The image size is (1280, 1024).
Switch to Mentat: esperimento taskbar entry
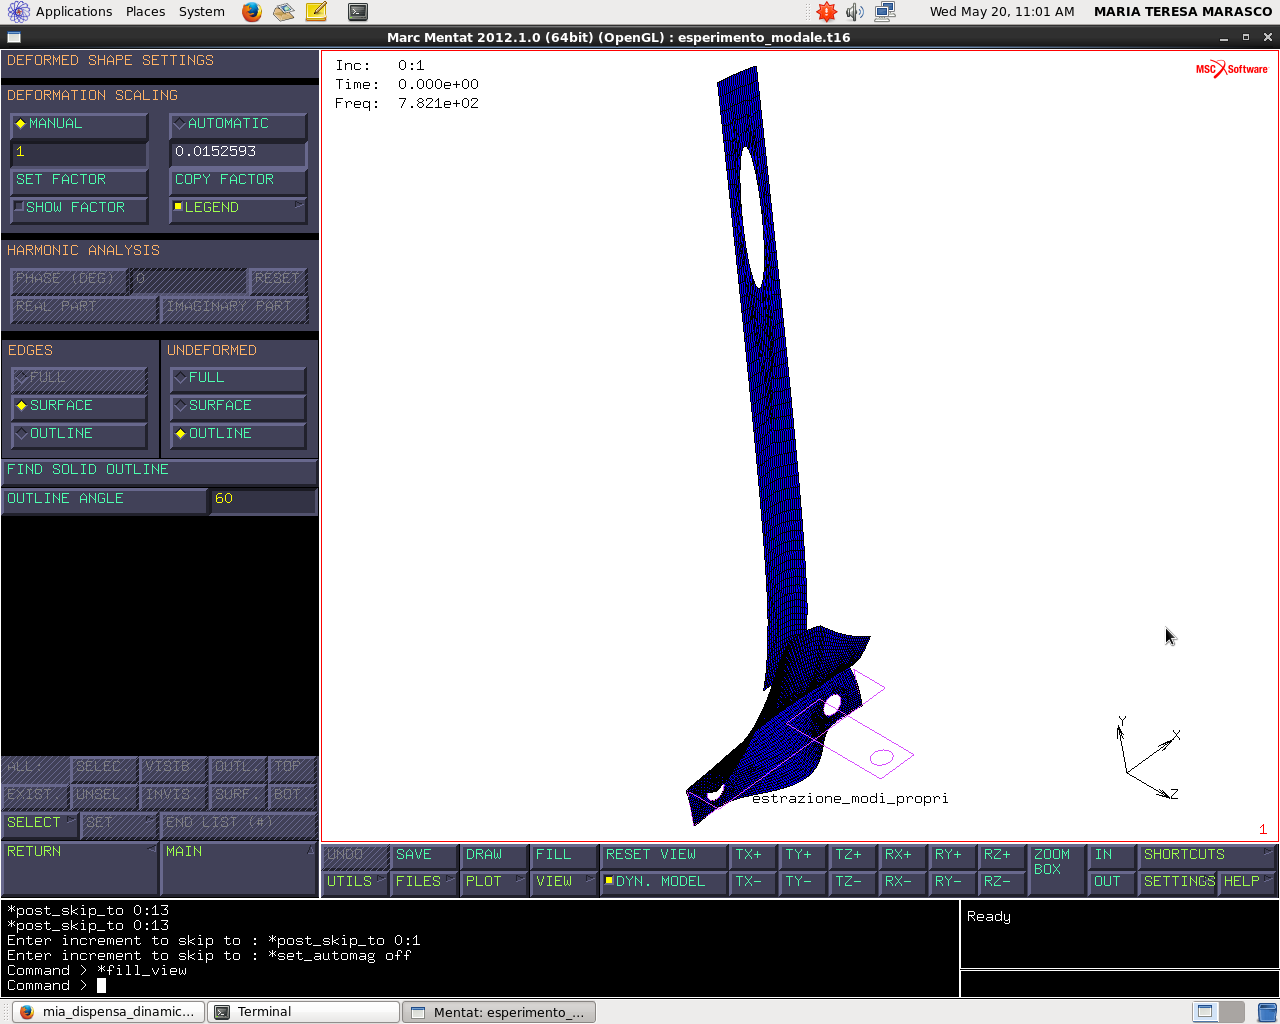(498, 1012)
